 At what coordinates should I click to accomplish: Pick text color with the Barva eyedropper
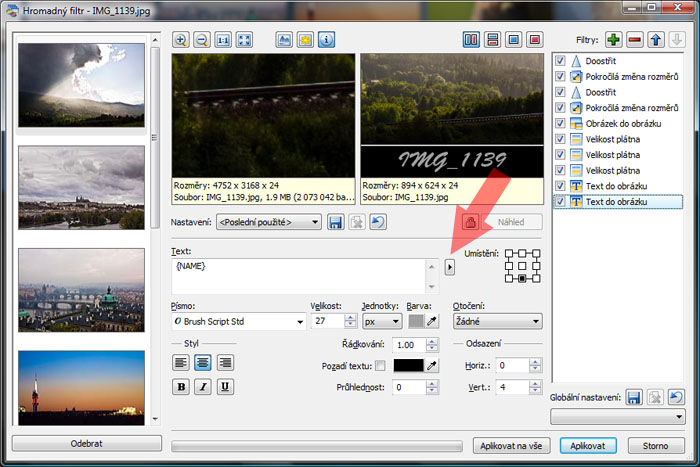[433, 321]
